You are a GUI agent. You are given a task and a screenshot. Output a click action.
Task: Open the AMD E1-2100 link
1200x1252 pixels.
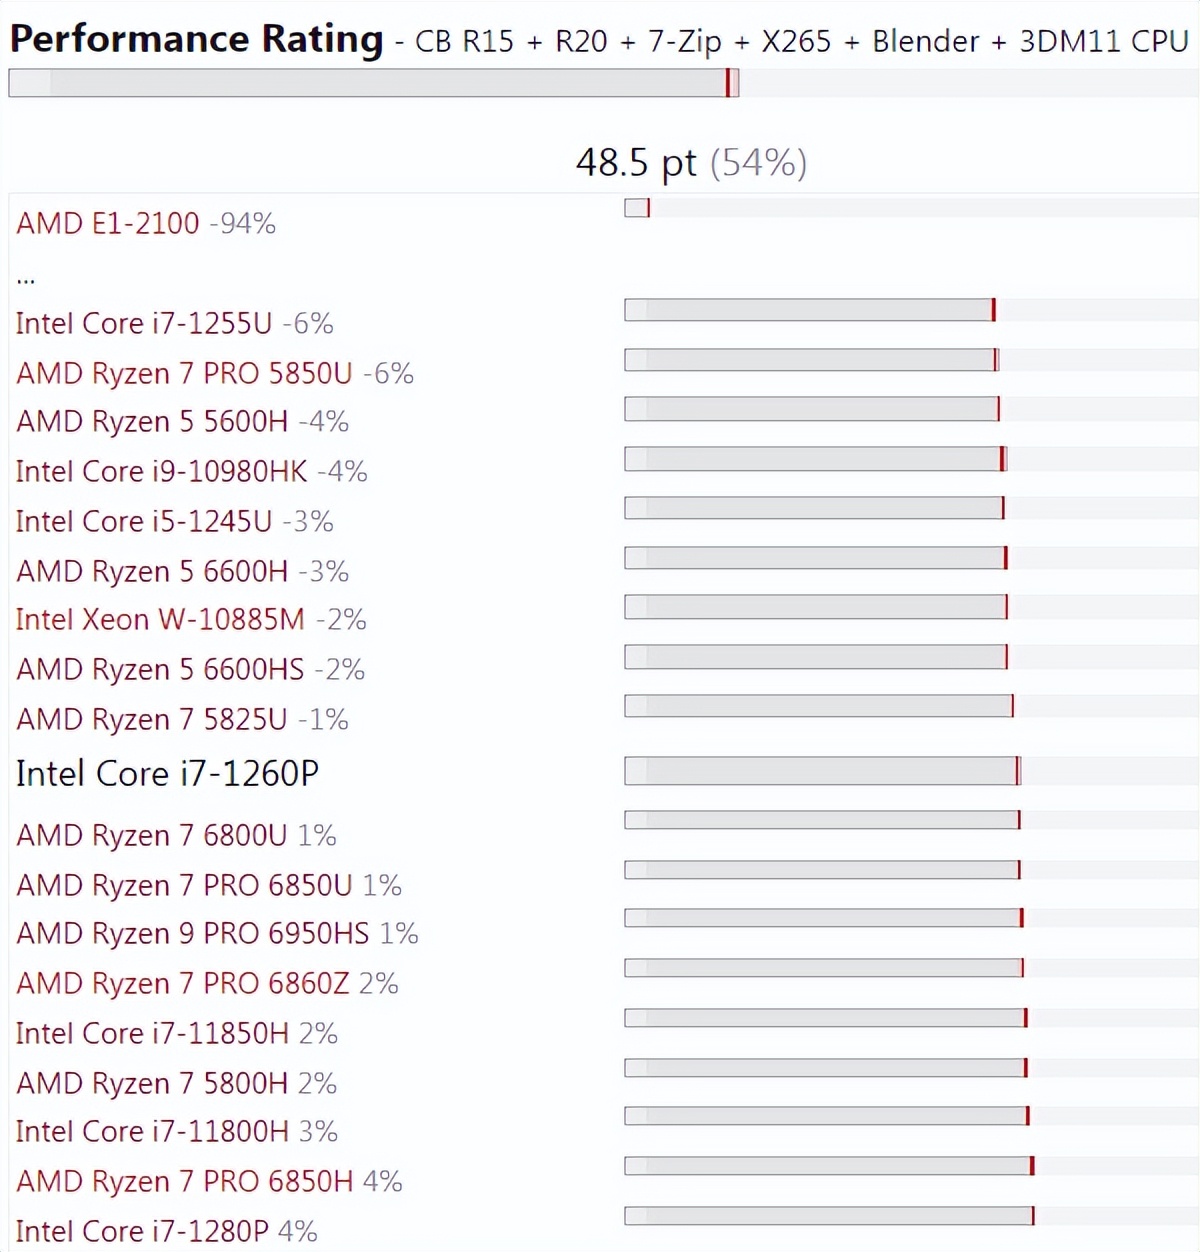[108, 223]
